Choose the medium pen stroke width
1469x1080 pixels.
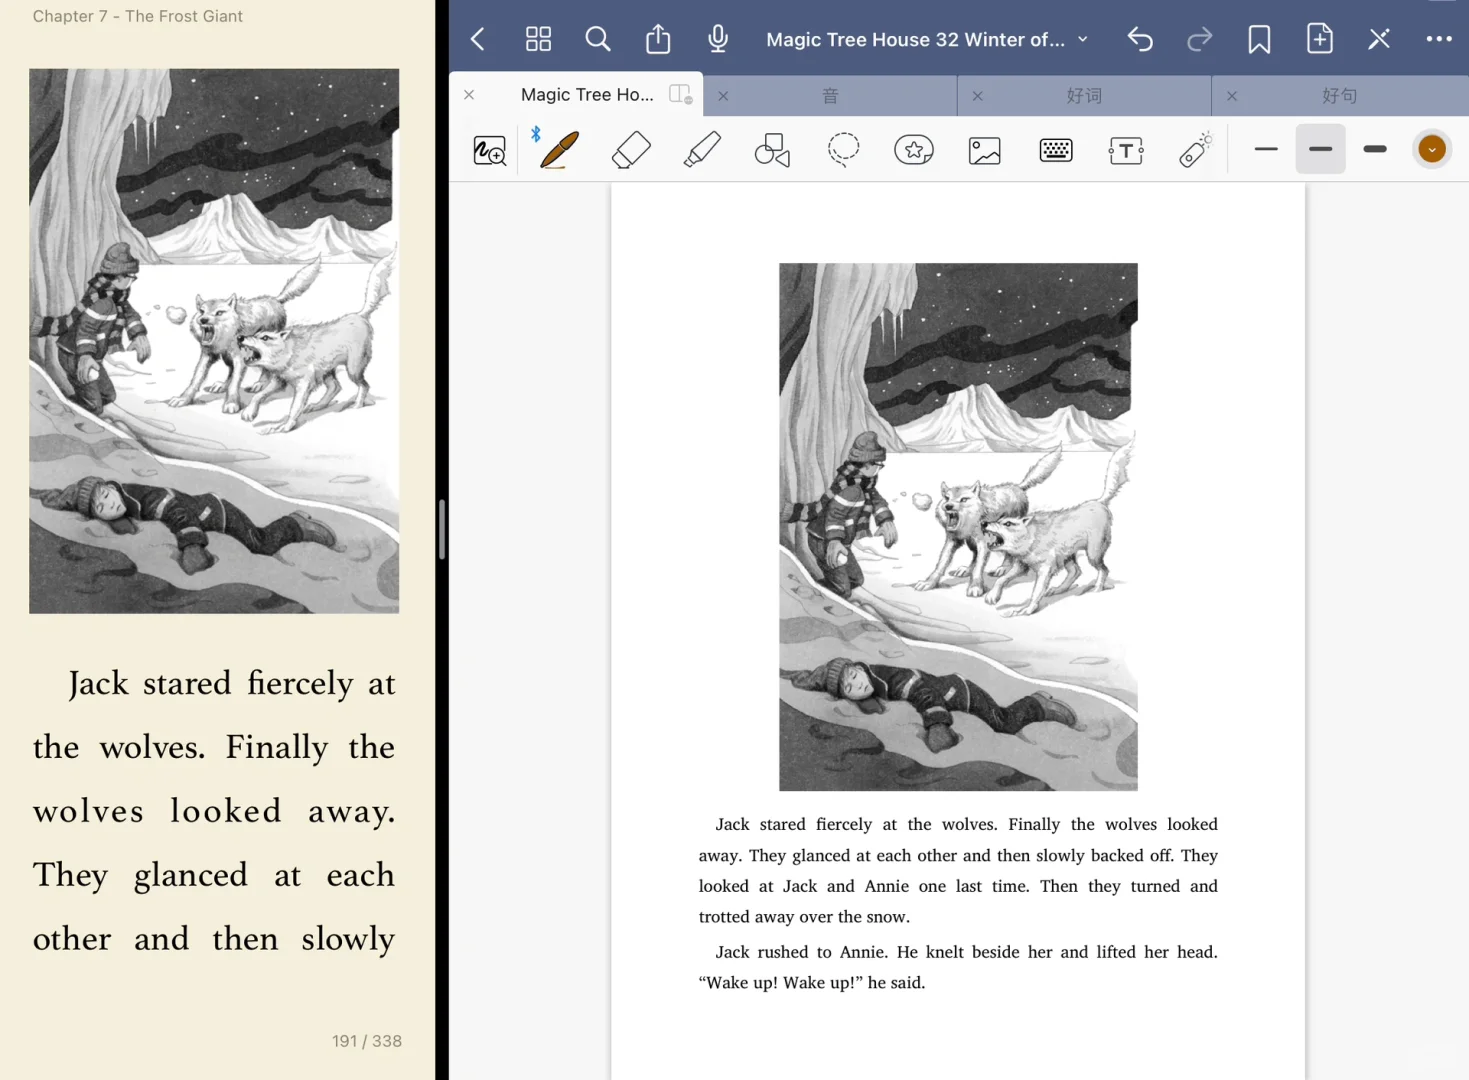coord(1320,149)
